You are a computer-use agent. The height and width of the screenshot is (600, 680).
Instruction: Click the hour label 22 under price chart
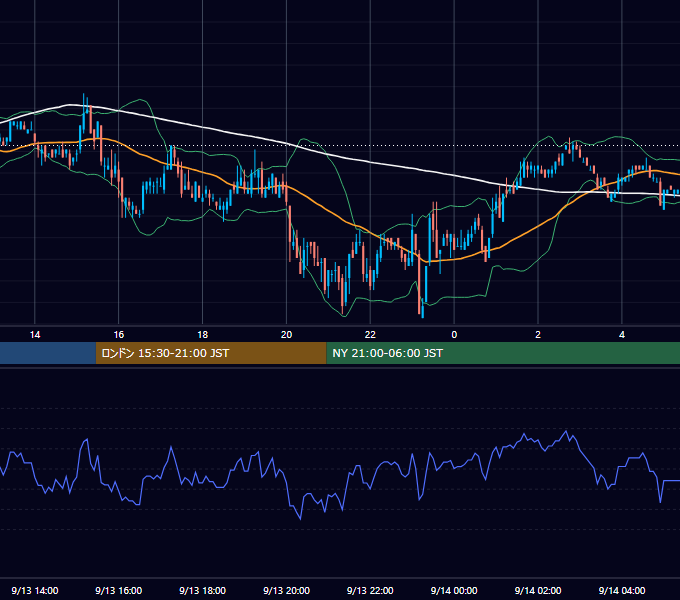point(370,335)
